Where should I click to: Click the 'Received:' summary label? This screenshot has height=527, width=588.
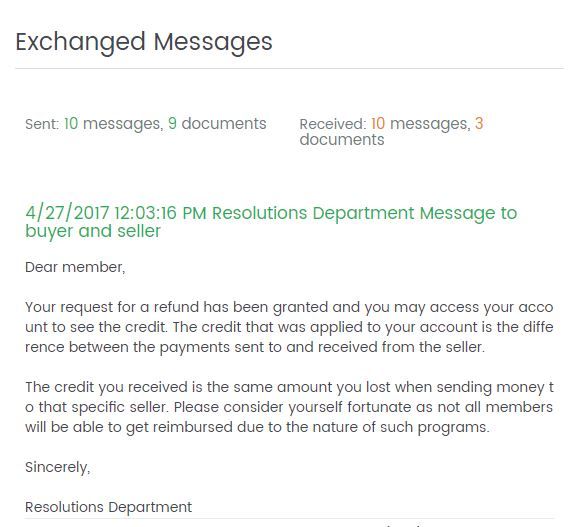pyautogui.click(x=333, y=124)
